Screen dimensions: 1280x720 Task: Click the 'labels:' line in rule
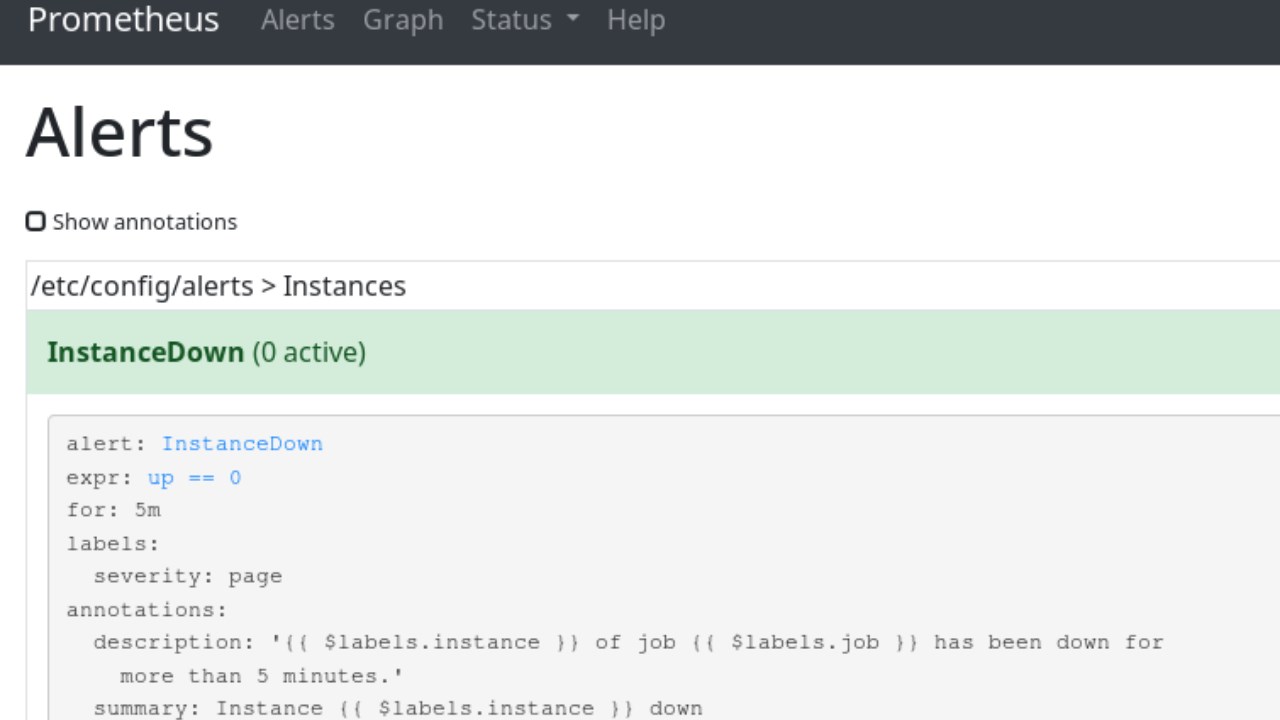[x=113, y=544]
